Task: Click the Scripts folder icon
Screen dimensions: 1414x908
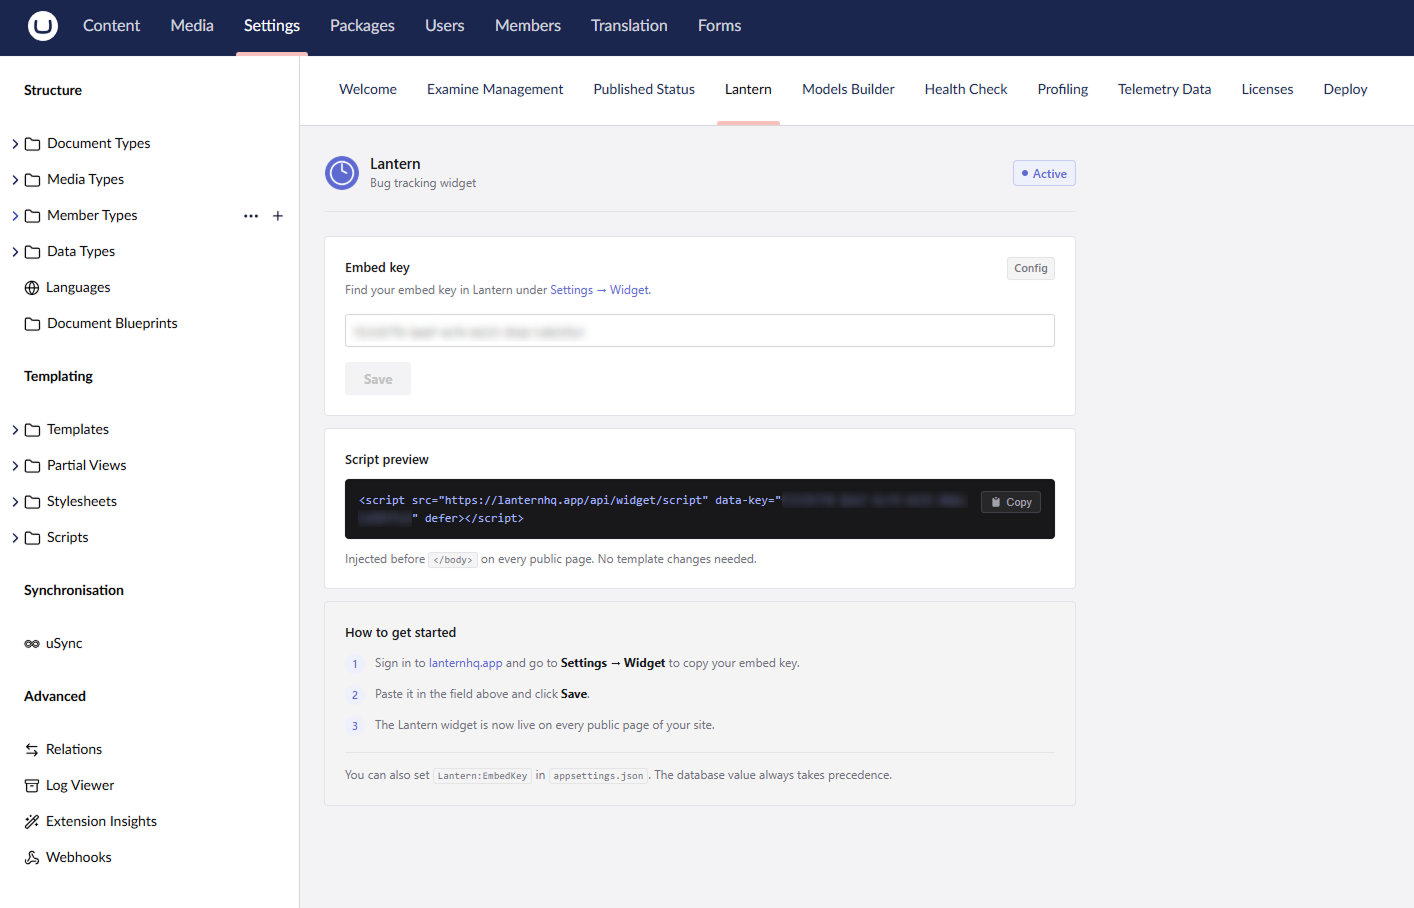Action: tap(32, 538)
